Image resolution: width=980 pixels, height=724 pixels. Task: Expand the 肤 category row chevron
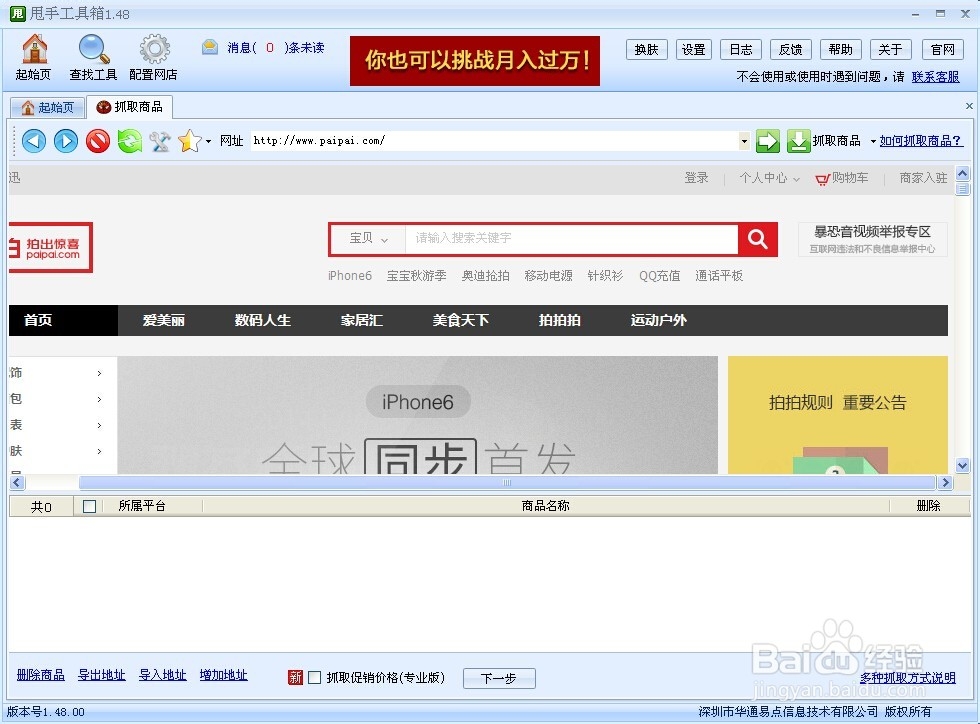pyautogui.click(x=99, y=451)
